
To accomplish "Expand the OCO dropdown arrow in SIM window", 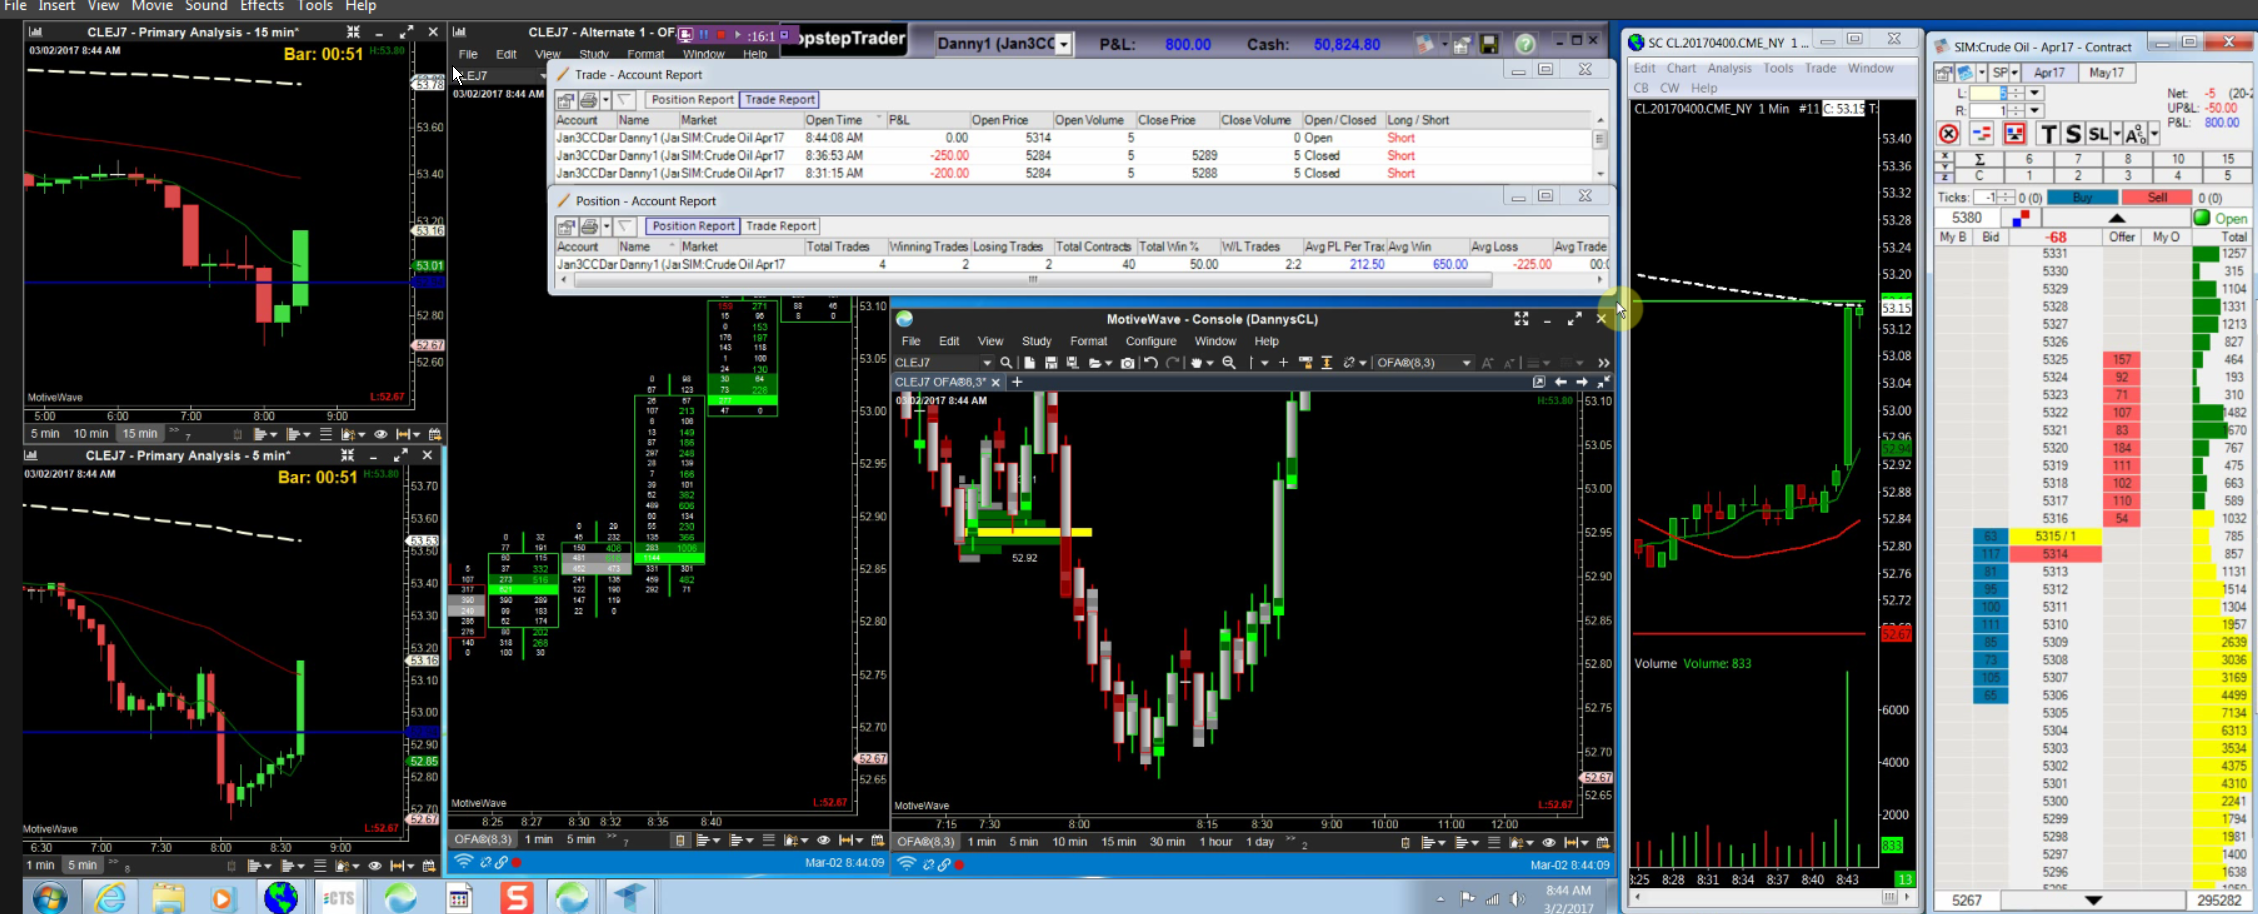I will [x=2153, y=134].
